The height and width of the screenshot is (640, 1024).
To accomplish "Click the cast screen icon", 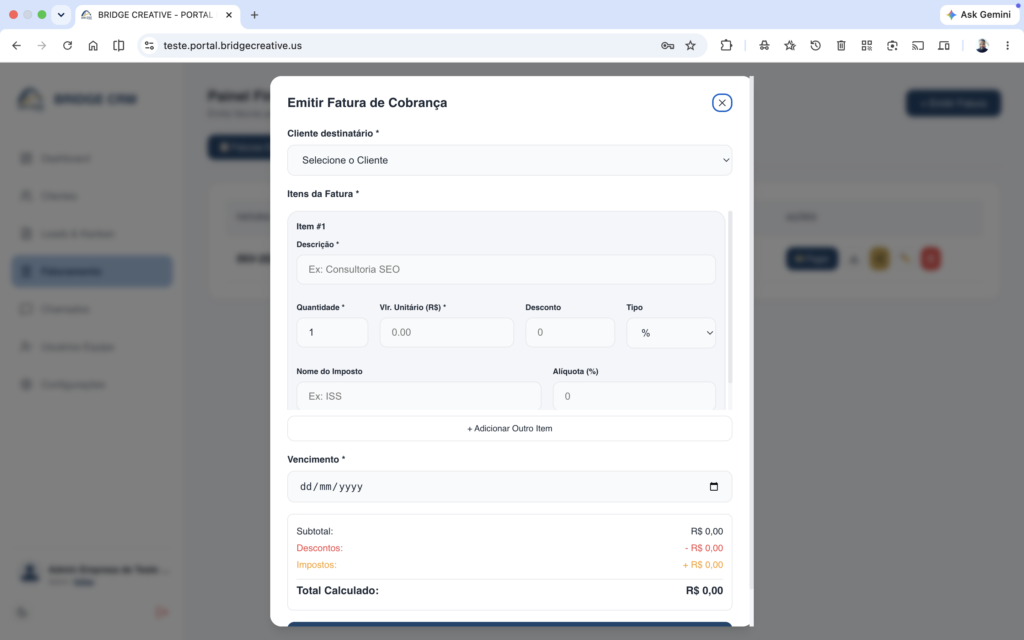I will (918, 46).
